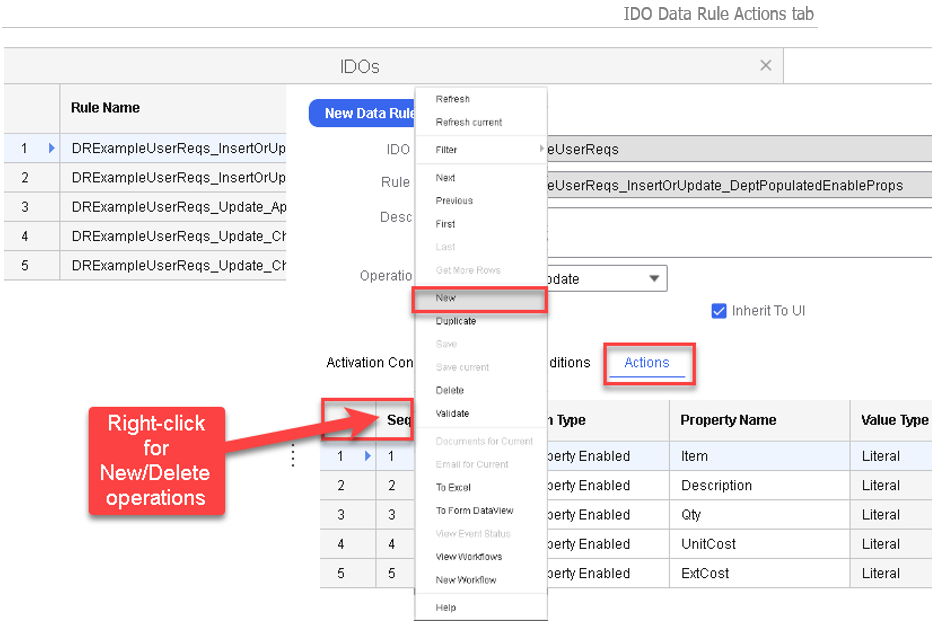Image resolution: width=932 pixels, height=630 pixels.
Task: Click the Property Name column header
Action: tap(759, 420)
